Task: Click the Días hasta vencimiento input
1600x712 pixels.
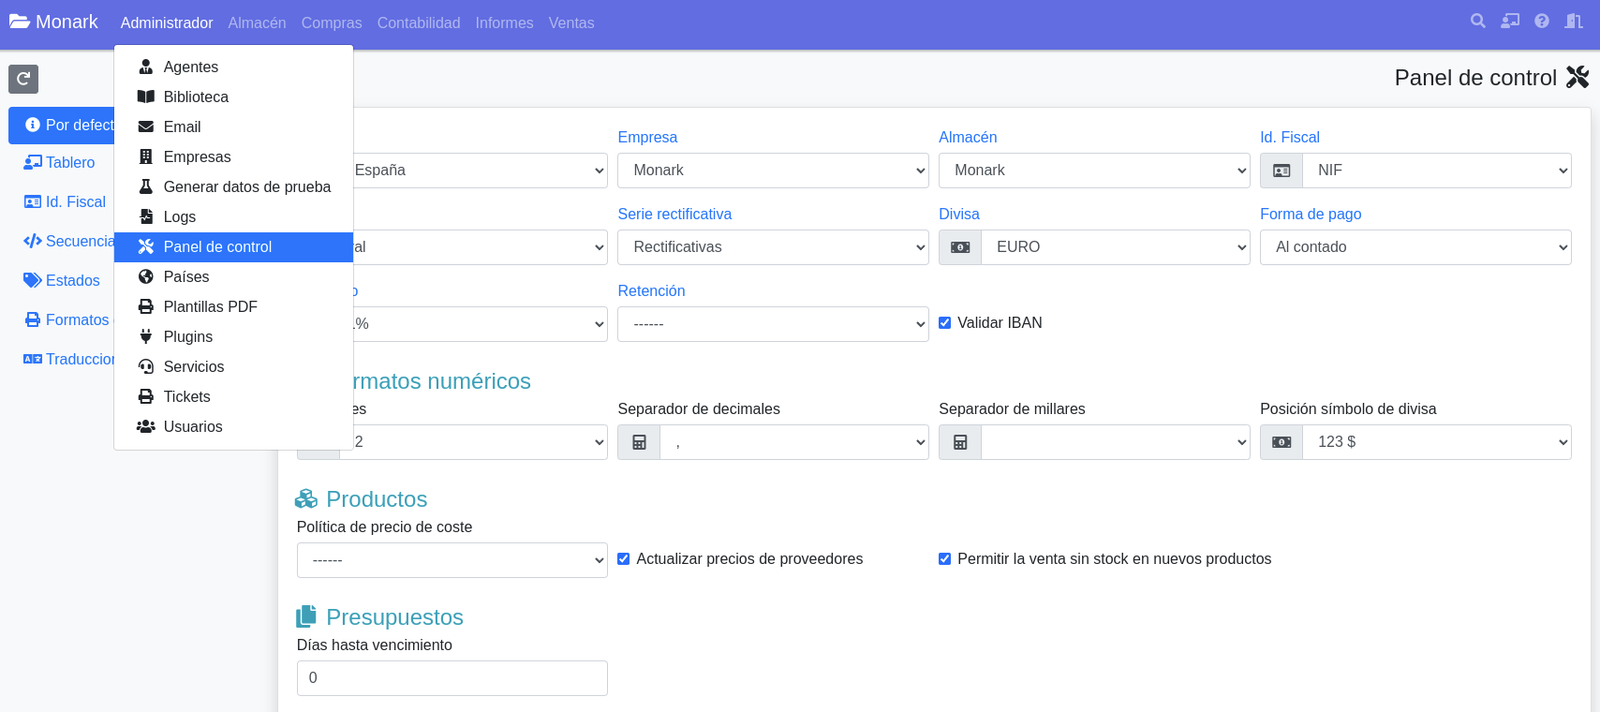Action: tap(452, 678)
